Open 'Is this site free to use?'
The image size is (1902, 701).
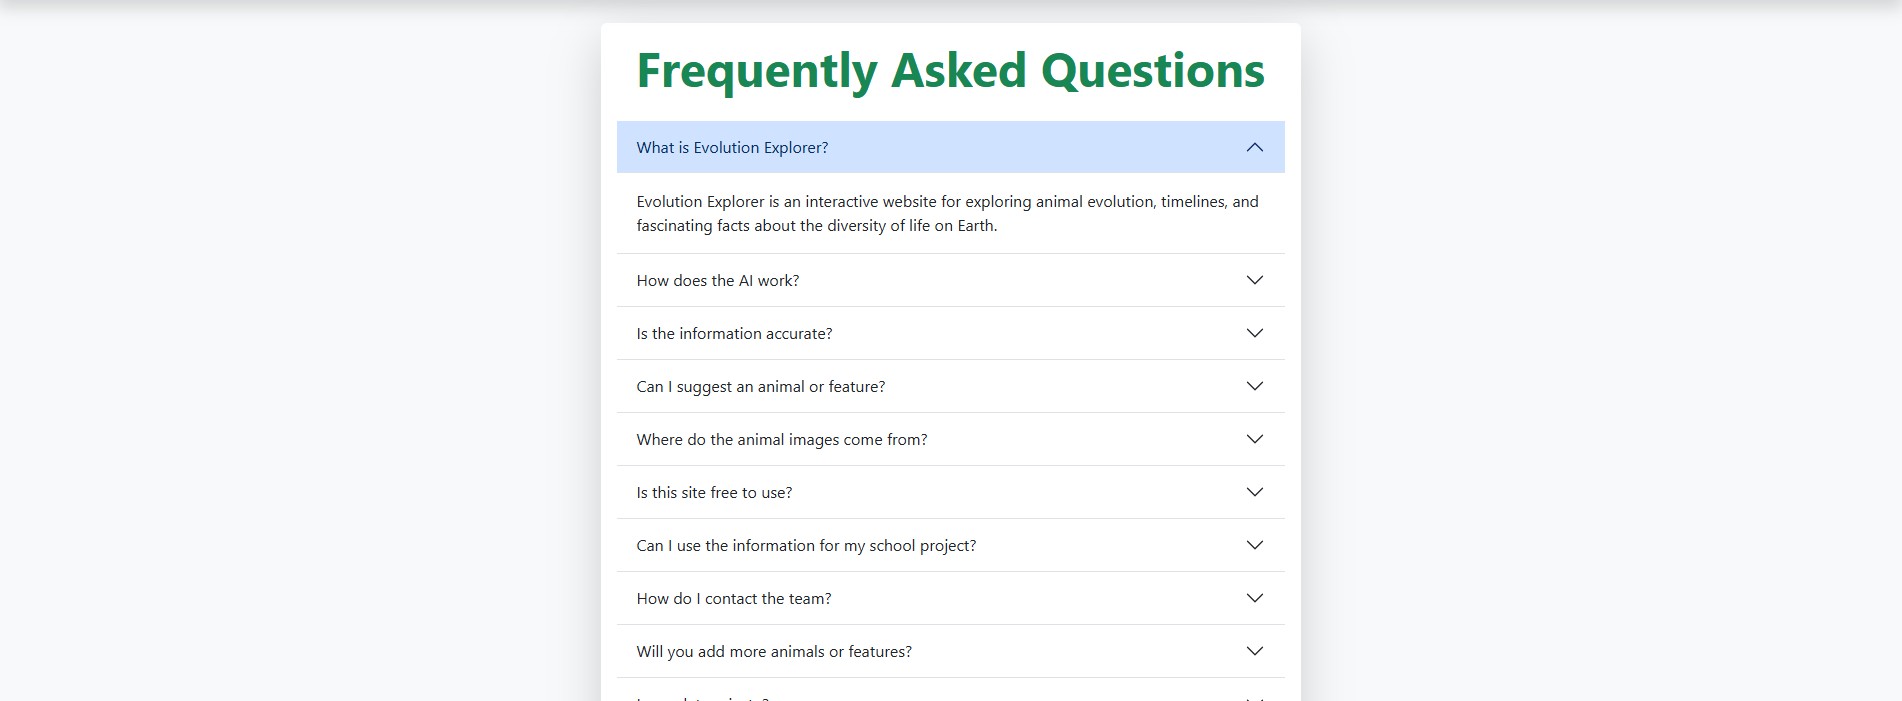click(x=714, y=493)
